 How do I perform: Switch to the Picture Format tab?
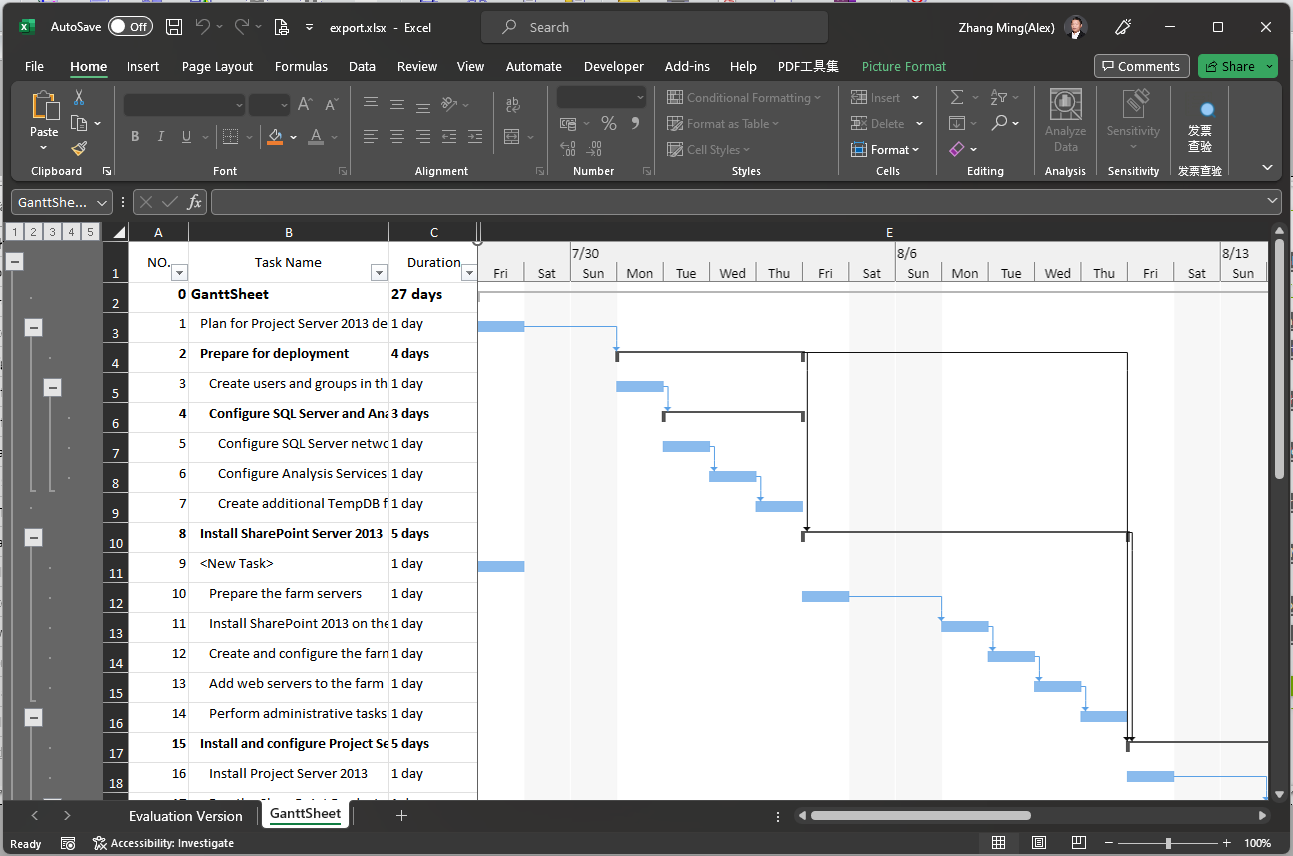pyautogui.click(x=904, y=66)
